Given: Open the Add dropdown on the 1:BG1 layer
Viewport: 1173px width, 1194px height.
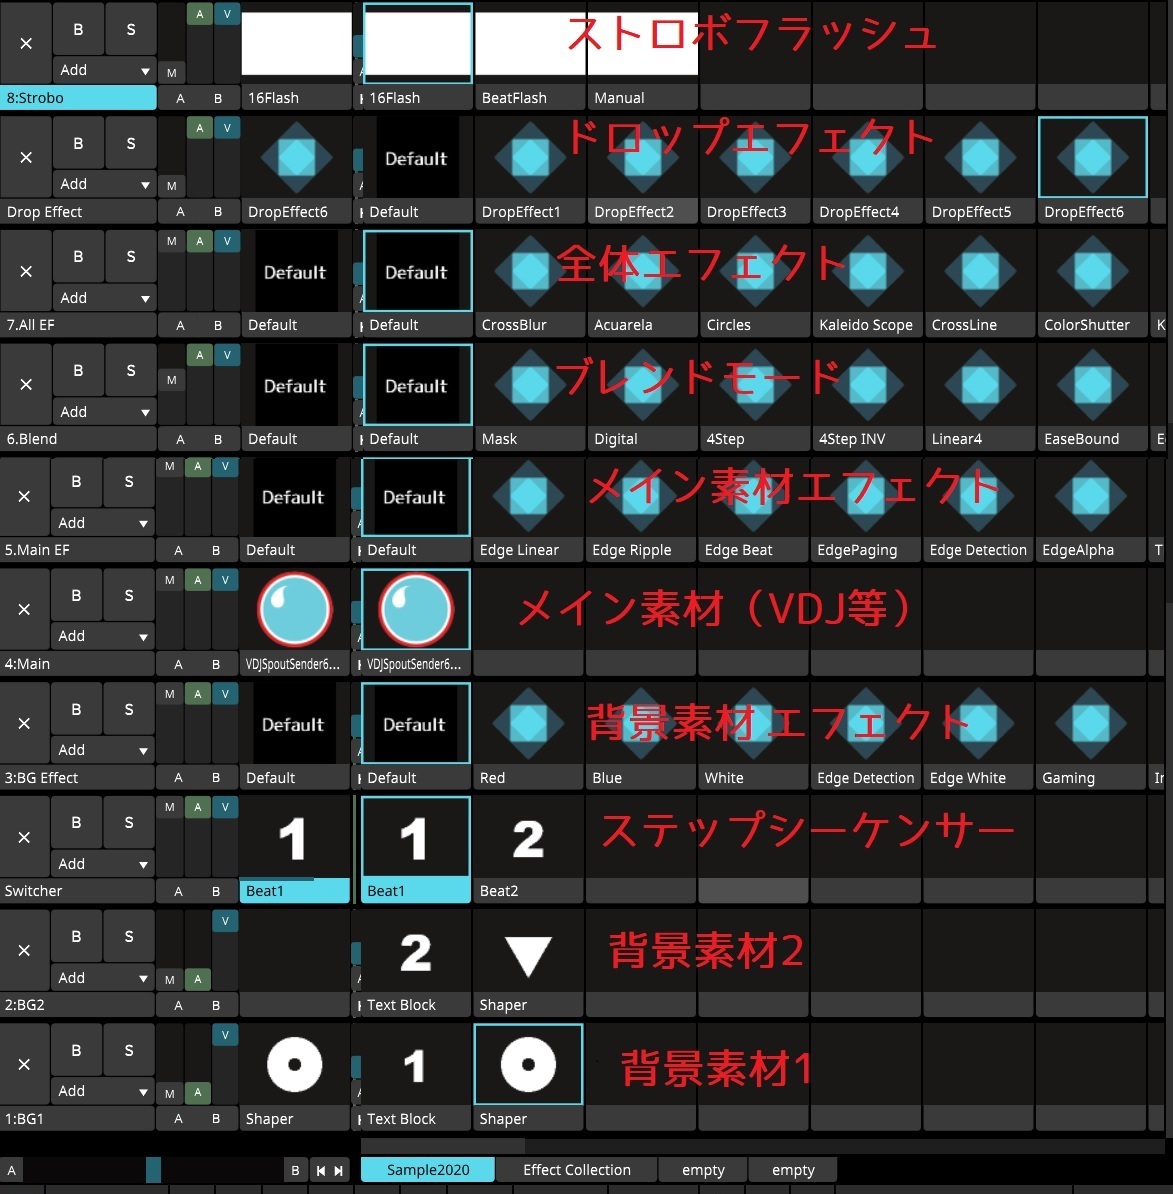Looking at the screenshot, I should (x=103, y=1091).
